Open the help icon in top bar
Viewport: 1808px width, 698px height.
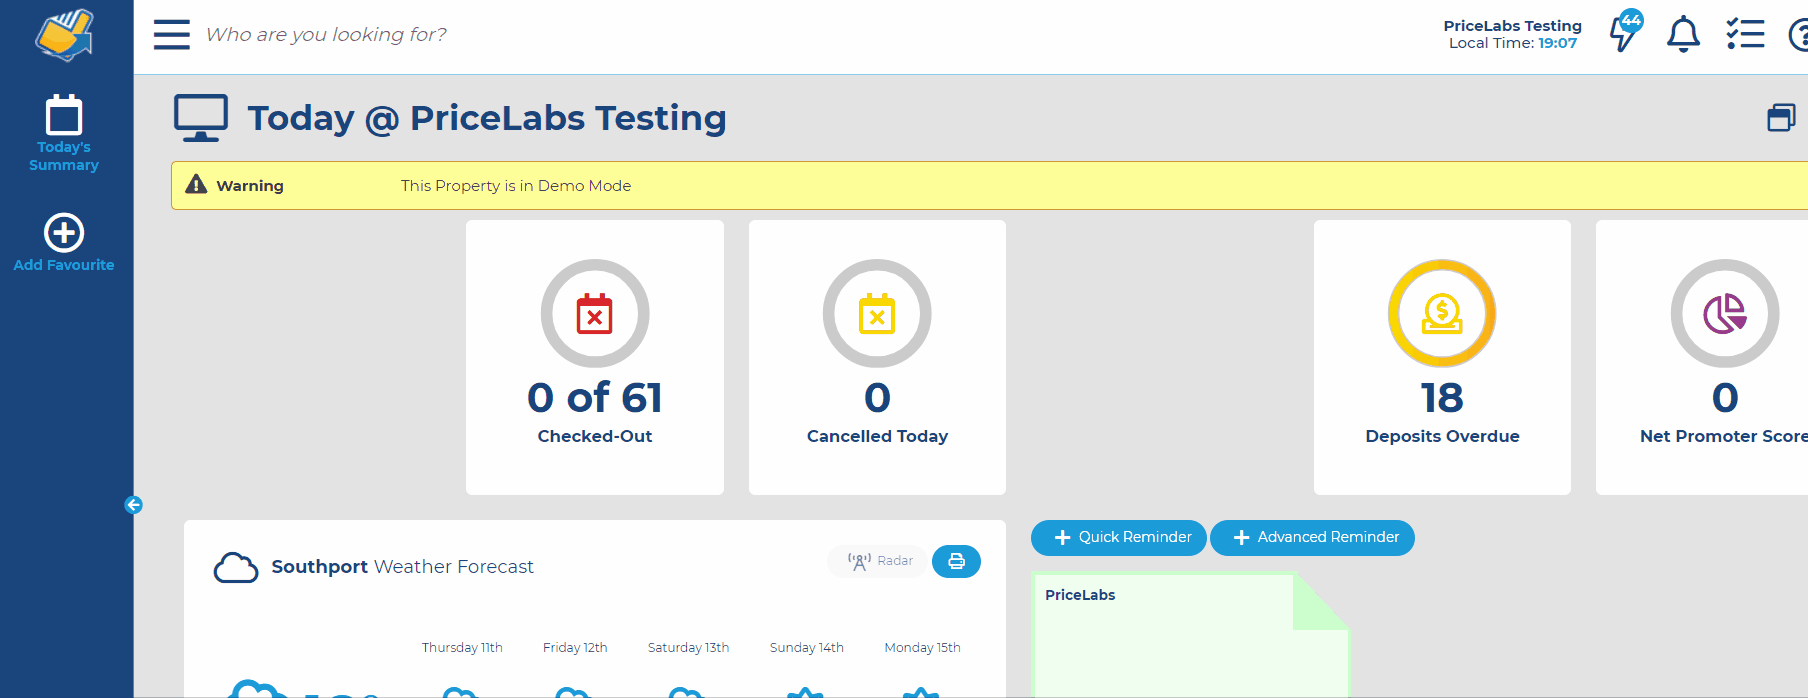pos(1798,35)
